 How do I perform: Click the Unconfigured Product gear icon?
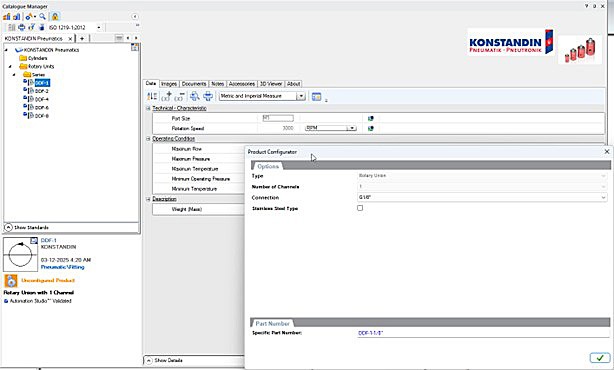11,280
